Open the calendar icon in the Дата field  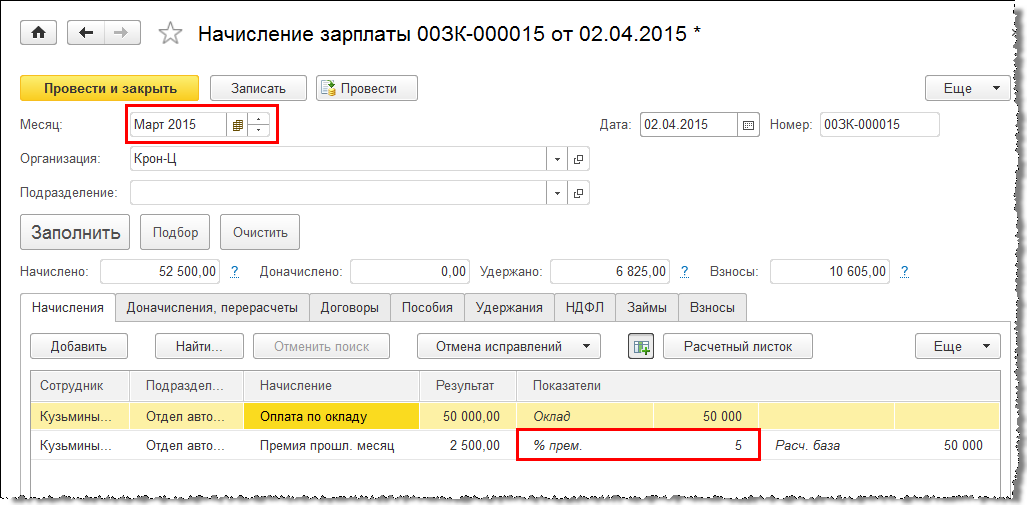748,125
